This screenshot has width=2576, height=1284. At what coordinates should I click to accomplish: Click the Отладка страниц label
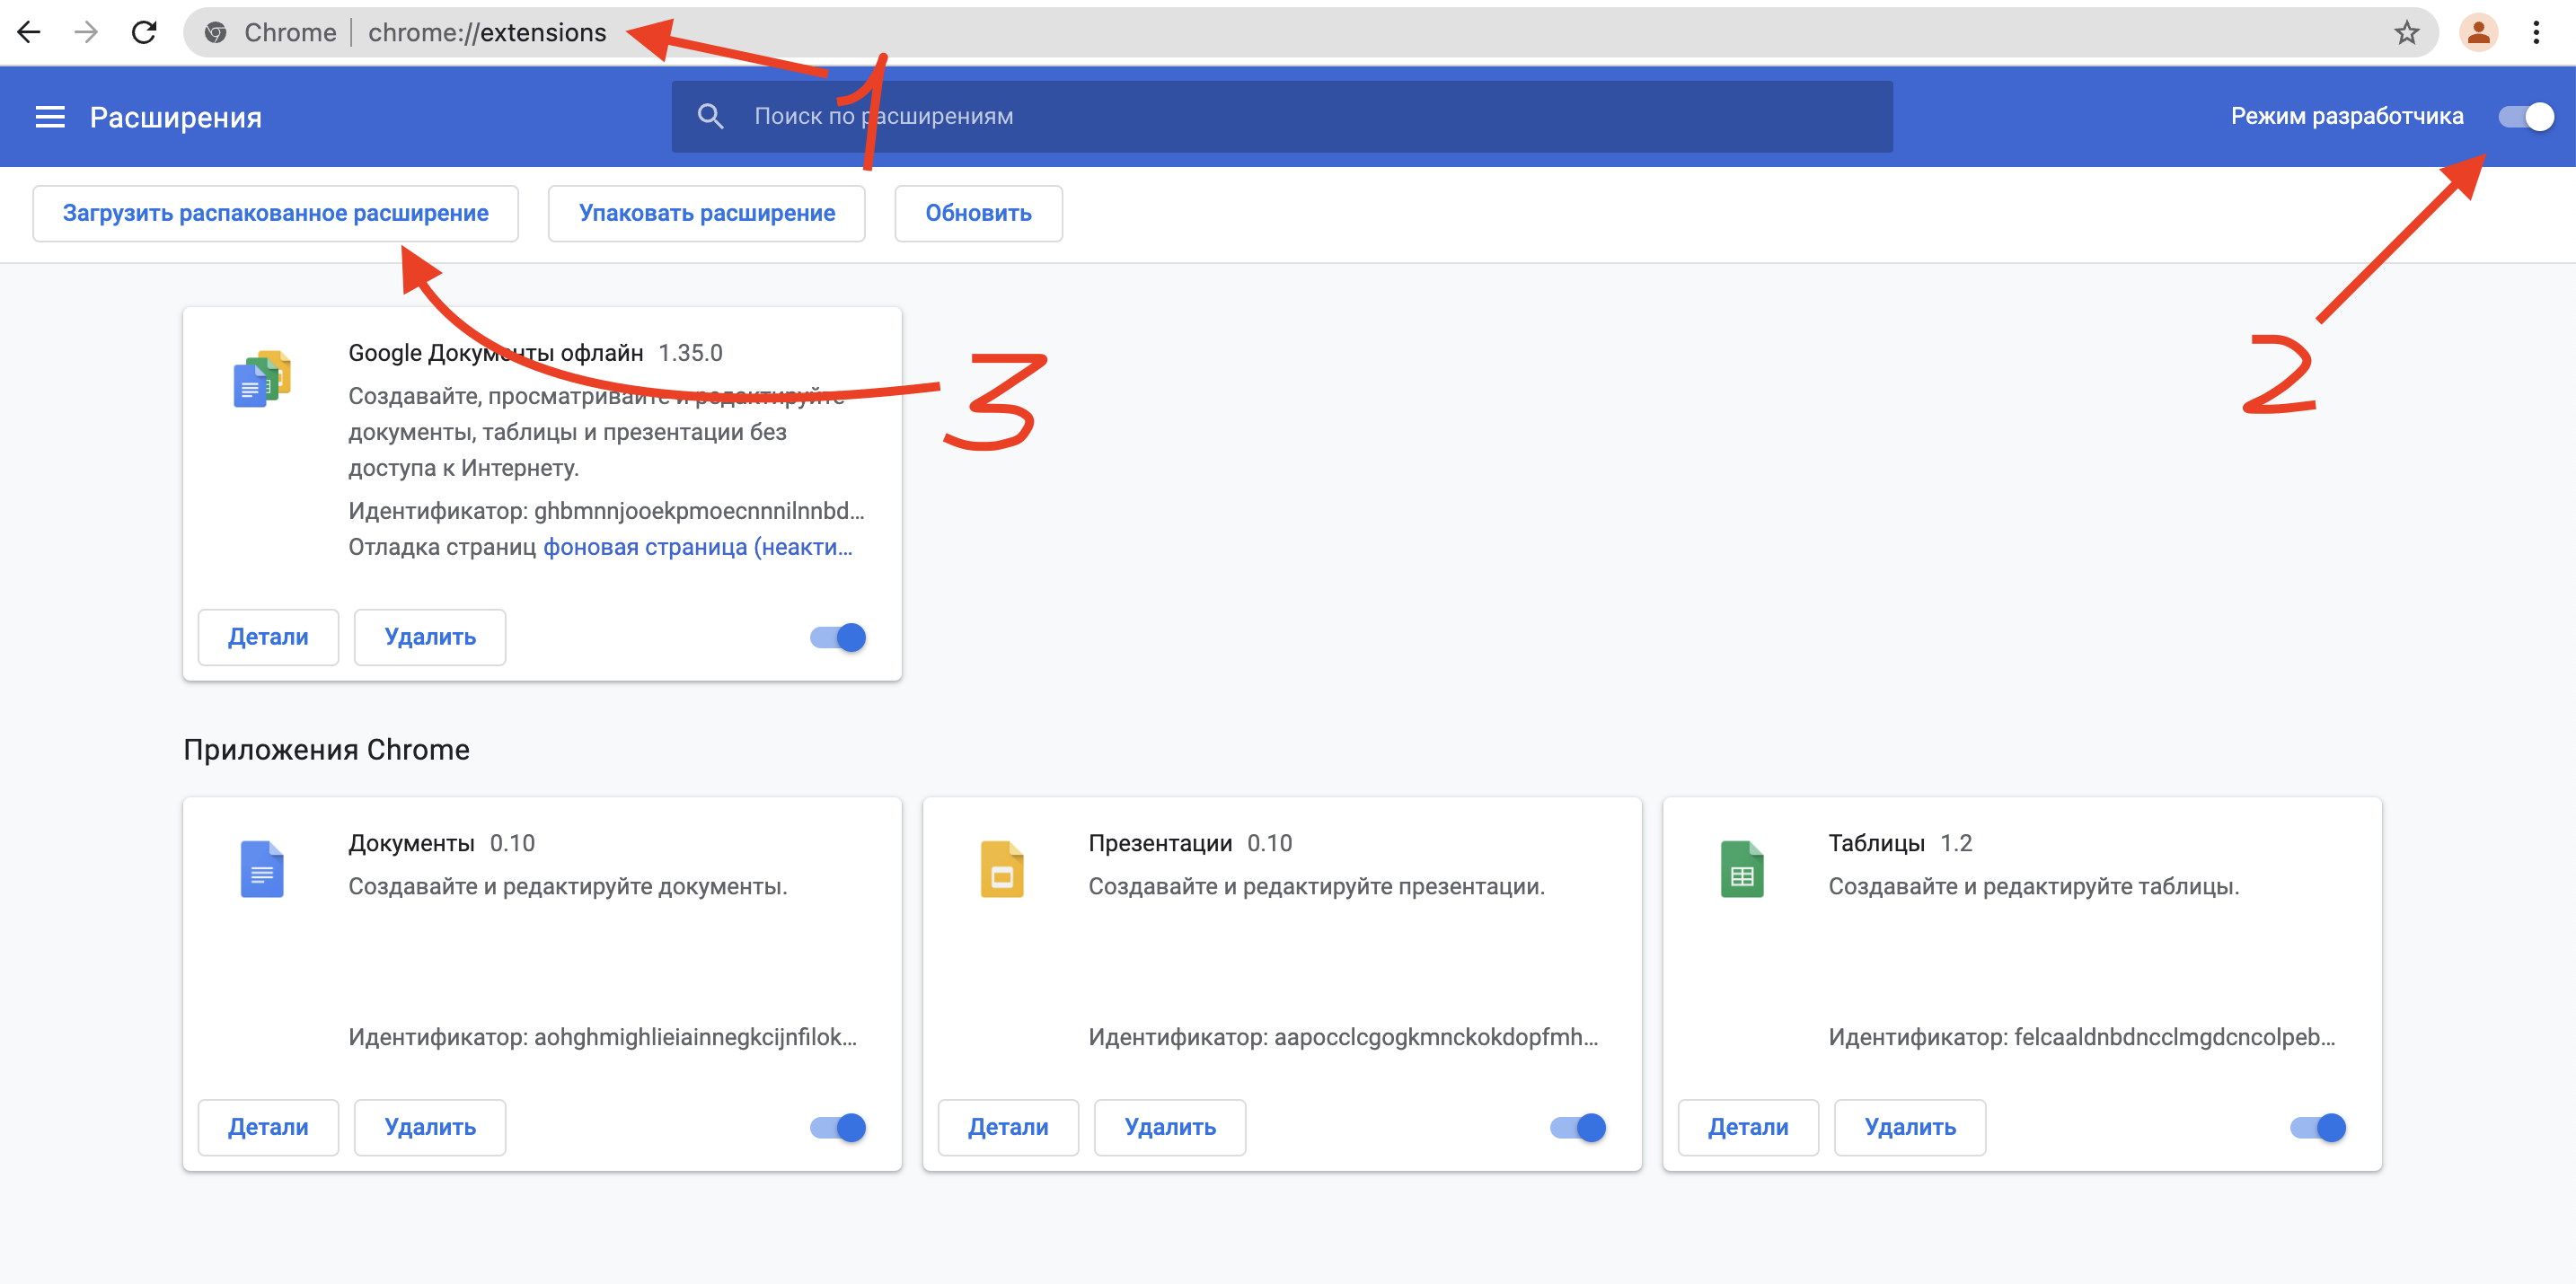[x=442, y=547]
